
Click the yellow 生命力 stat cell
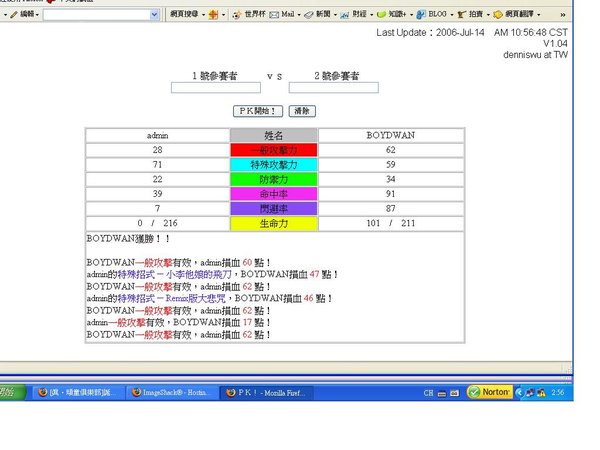click(x=274, y=223)
